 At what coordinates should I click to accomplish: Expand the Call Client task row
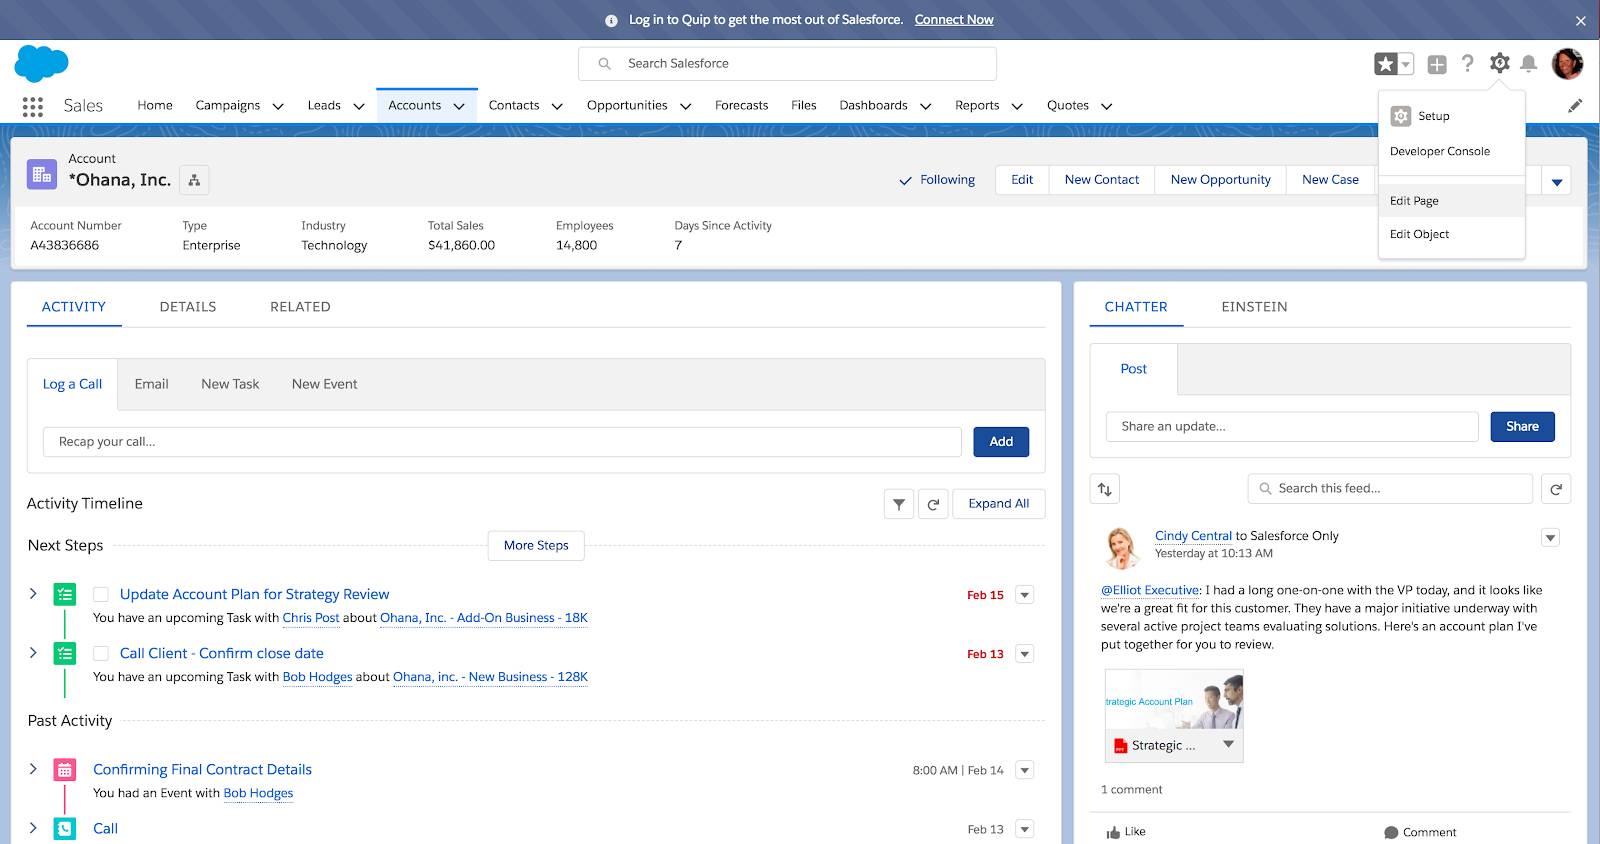point(33,653)
